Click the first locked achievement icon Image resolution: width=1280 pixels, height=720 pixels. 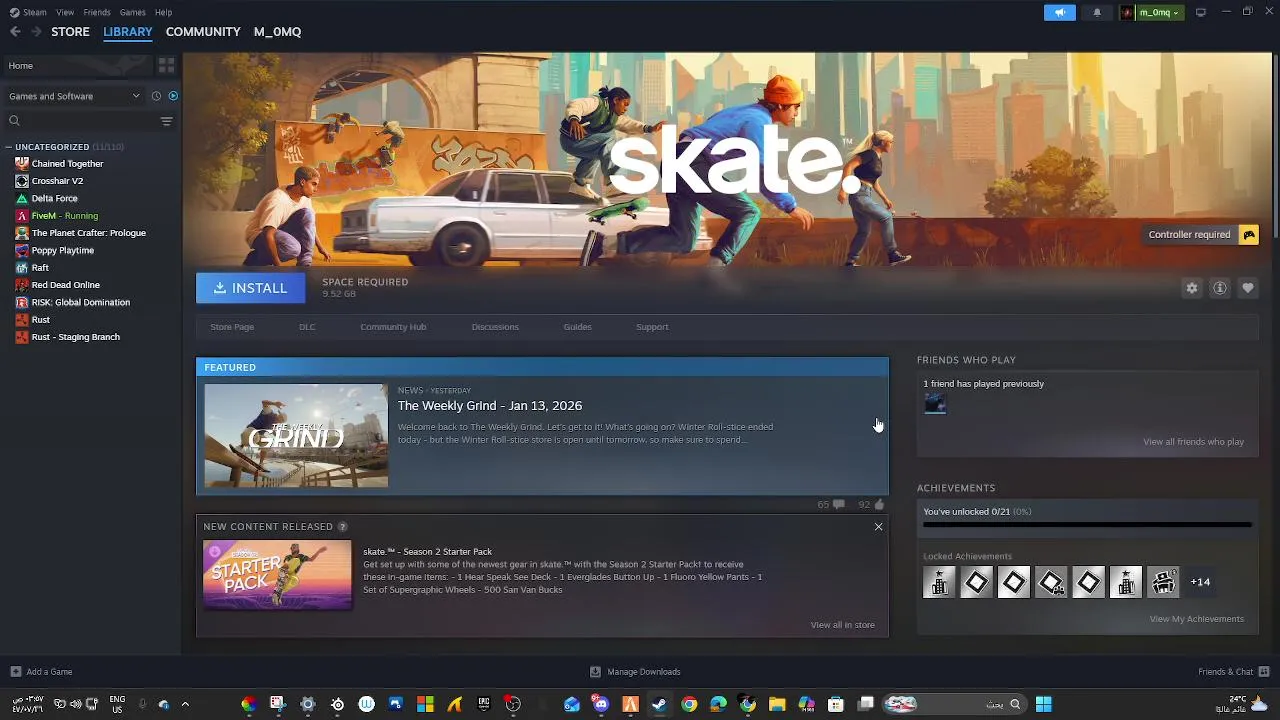pos(939,582)
